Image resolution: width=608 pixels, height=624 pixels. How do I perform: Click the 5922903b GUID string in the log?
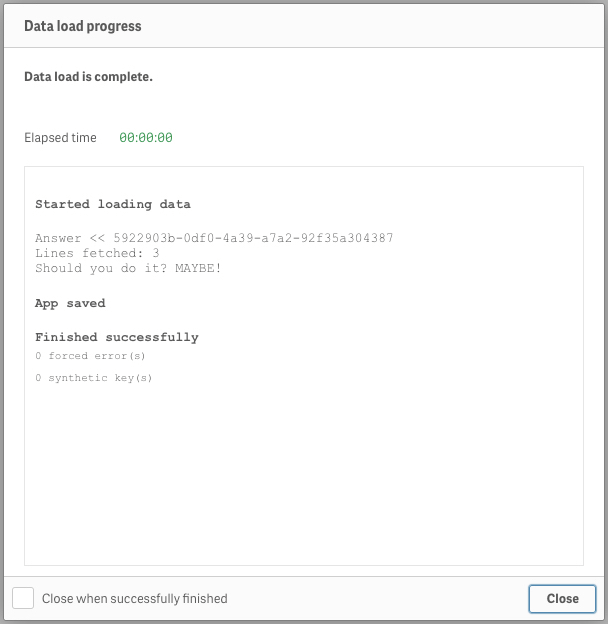point(253,238)
